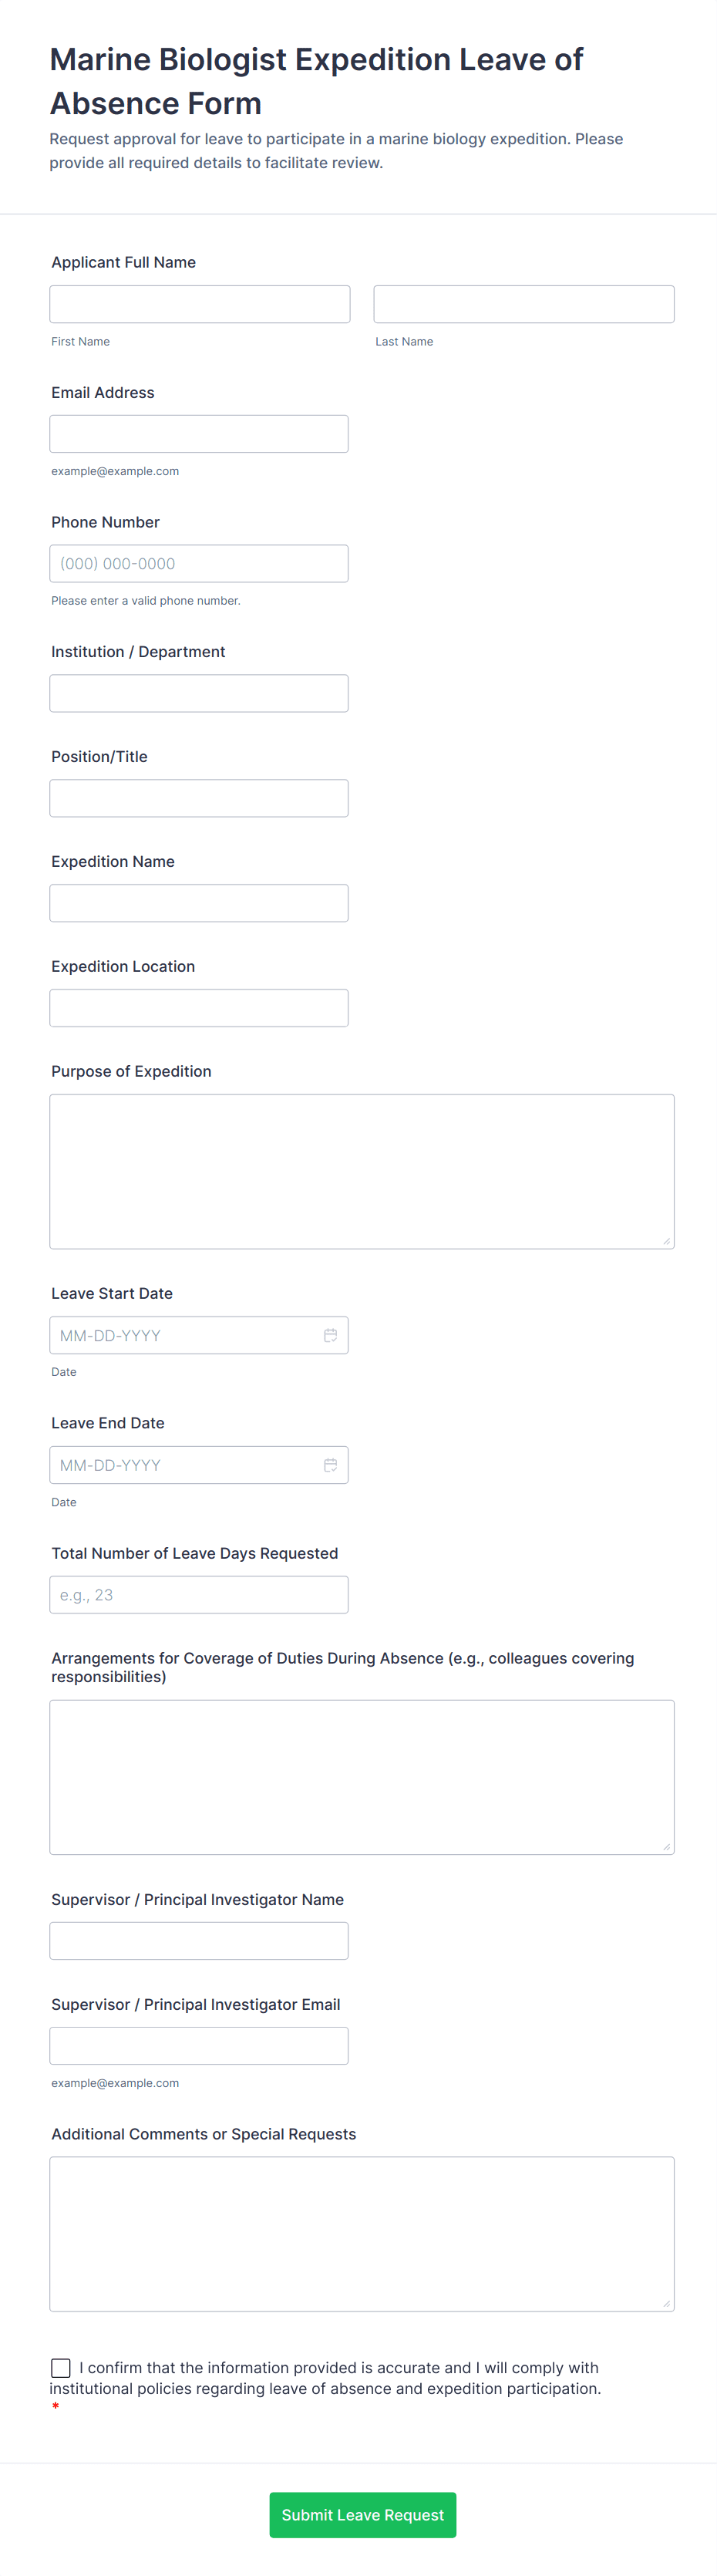The width and height of the screenshot is (717, 2576).
Task: Focus the applicant Email Address field
Action: [x=199, y=434]
